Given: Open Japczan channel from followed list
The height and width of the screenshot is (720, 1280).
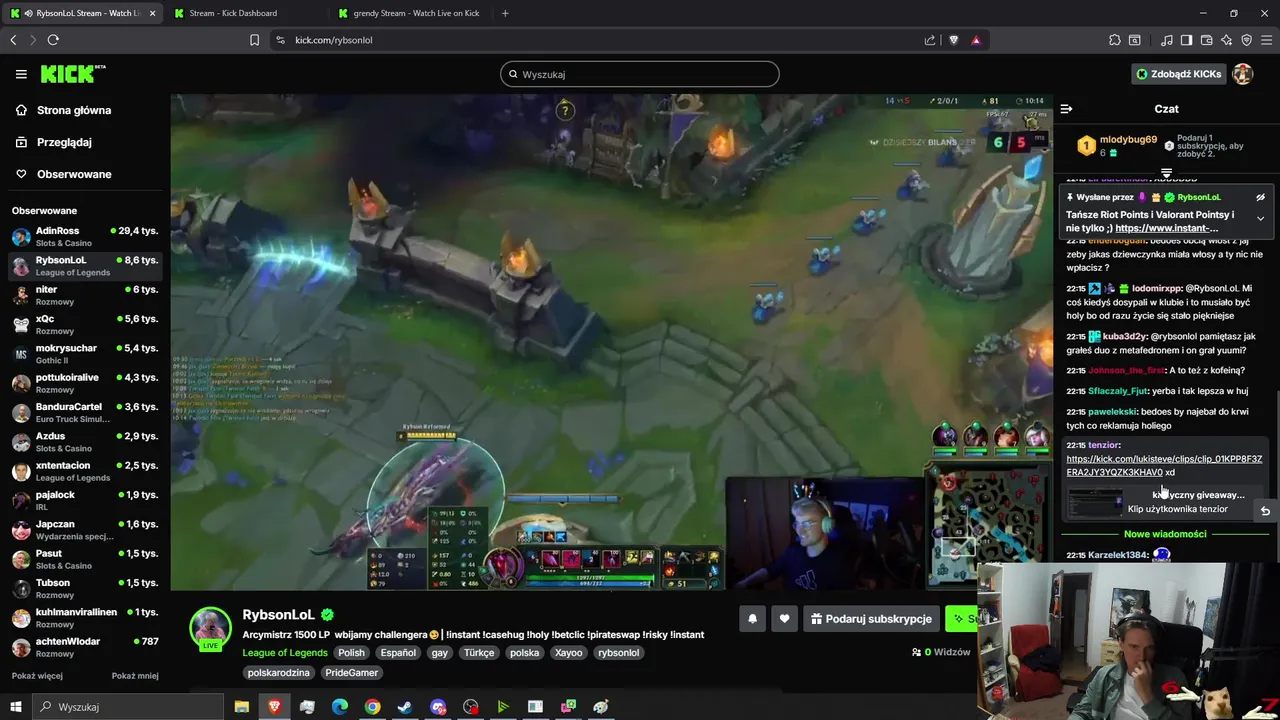Looking at the screenshot, I should pos(84,530).
